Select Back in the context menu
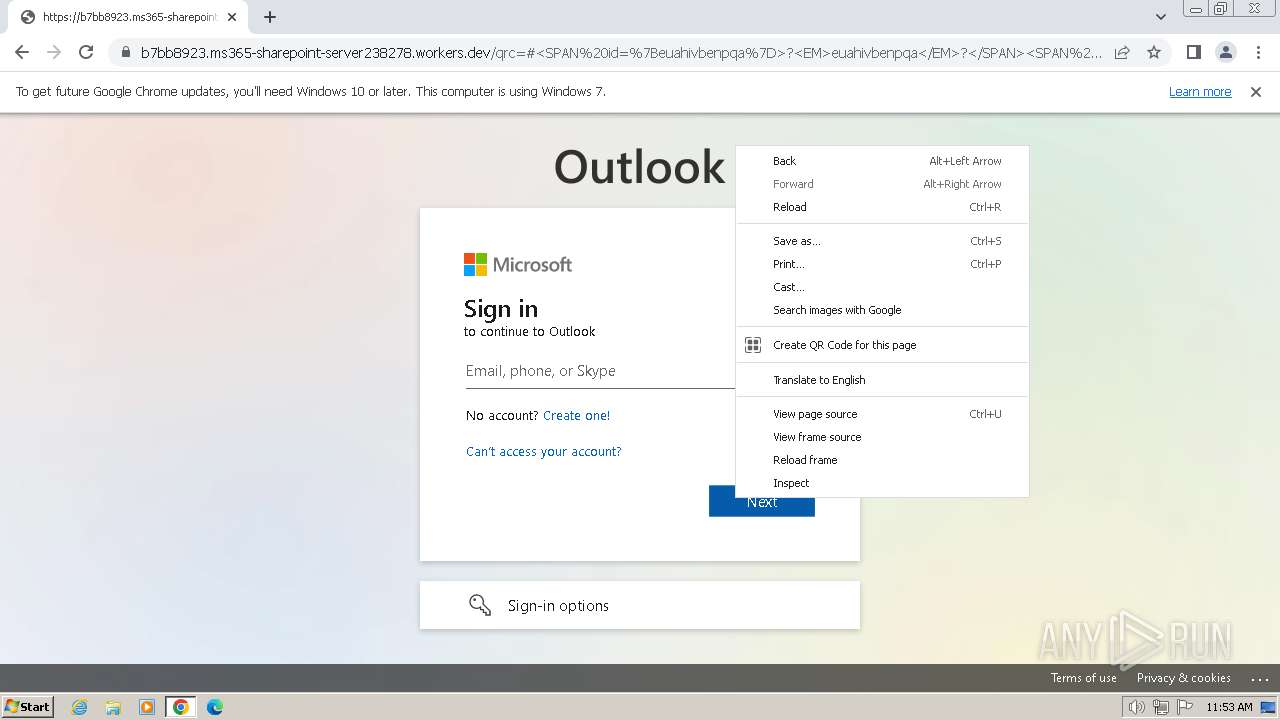This screenshot has height=720, width=1280. [x=882, y=161]
